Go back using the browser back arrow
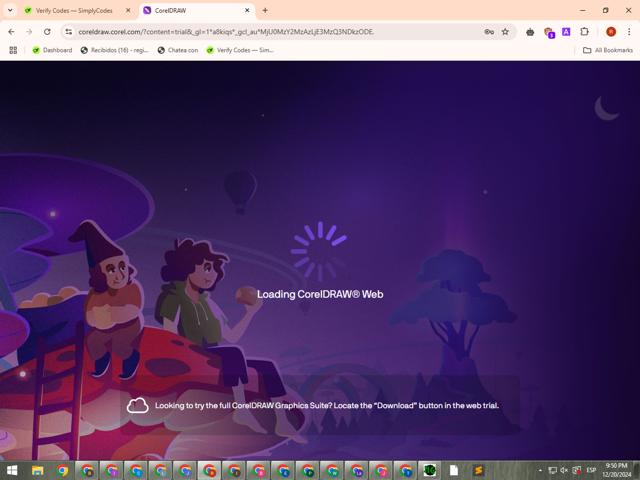 pyautogui.click(x=11, y=32)
